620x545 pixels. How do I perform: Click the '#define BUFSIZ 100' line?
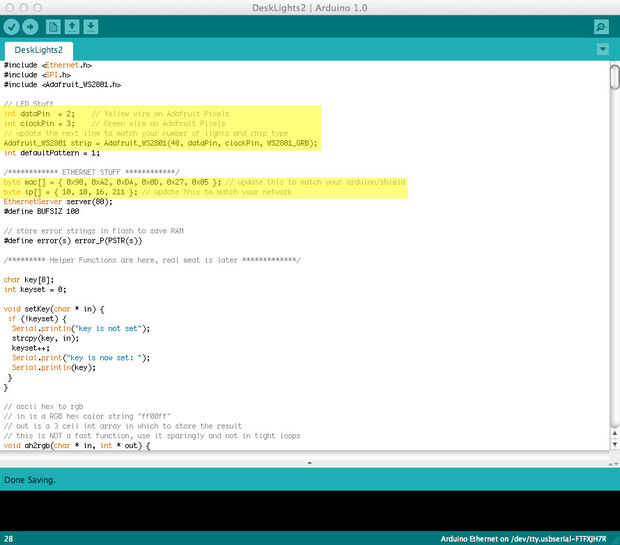click(x=42, y=212)
